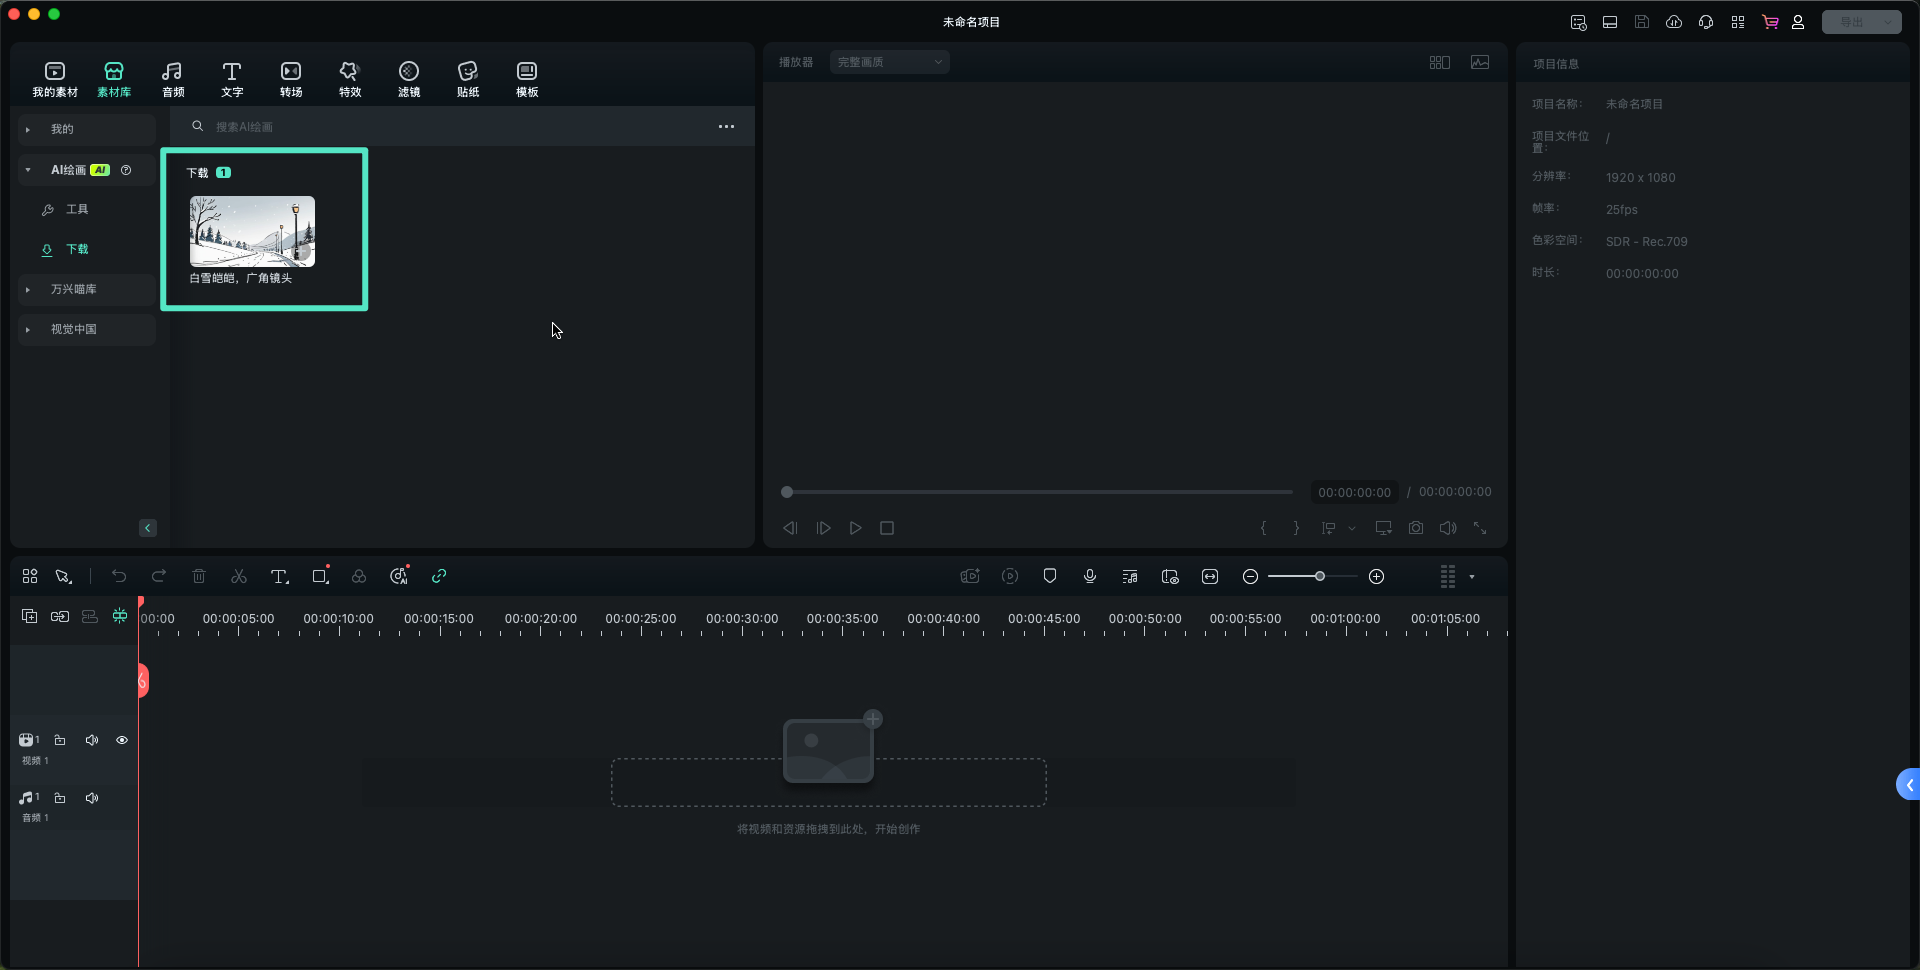Image resolution: width=1920 pixels, height=970 pixels.
Task: Switch to the 音频 tab
Action: pyautogui.click(x=172, y=79)
